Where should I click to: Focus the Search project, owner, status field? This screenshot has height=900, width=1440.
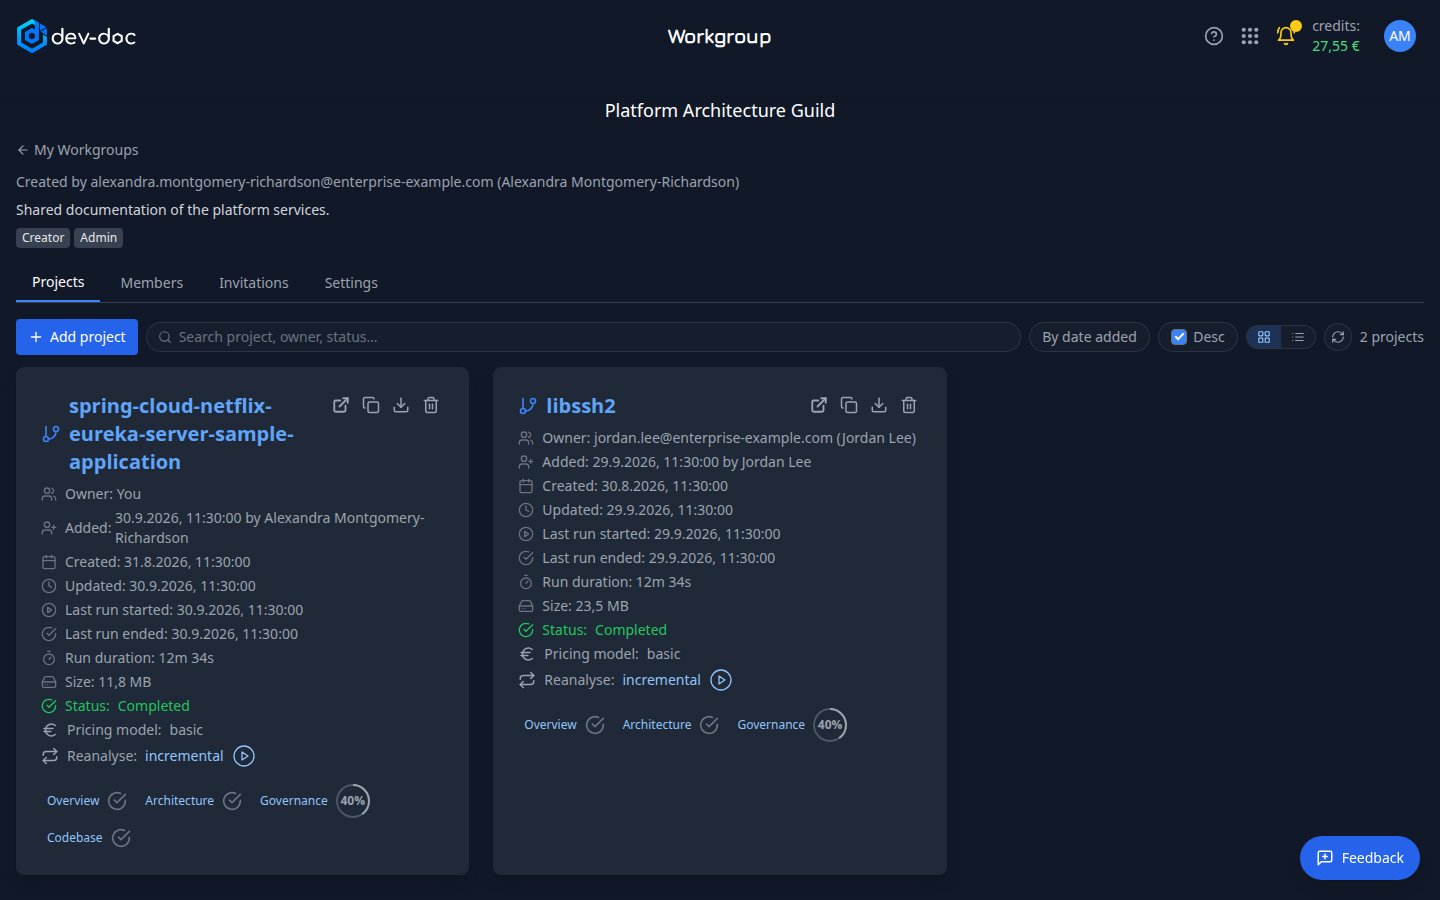[583, 337]
